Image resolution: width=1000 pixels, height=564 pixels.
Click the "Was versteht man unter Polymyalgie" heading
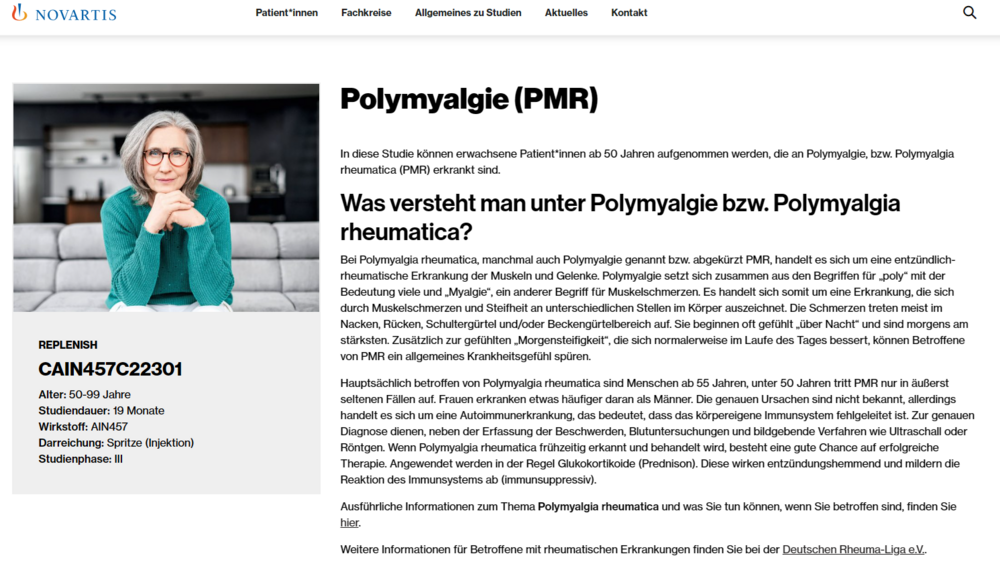pyautogui.click(x=620, y=217)
